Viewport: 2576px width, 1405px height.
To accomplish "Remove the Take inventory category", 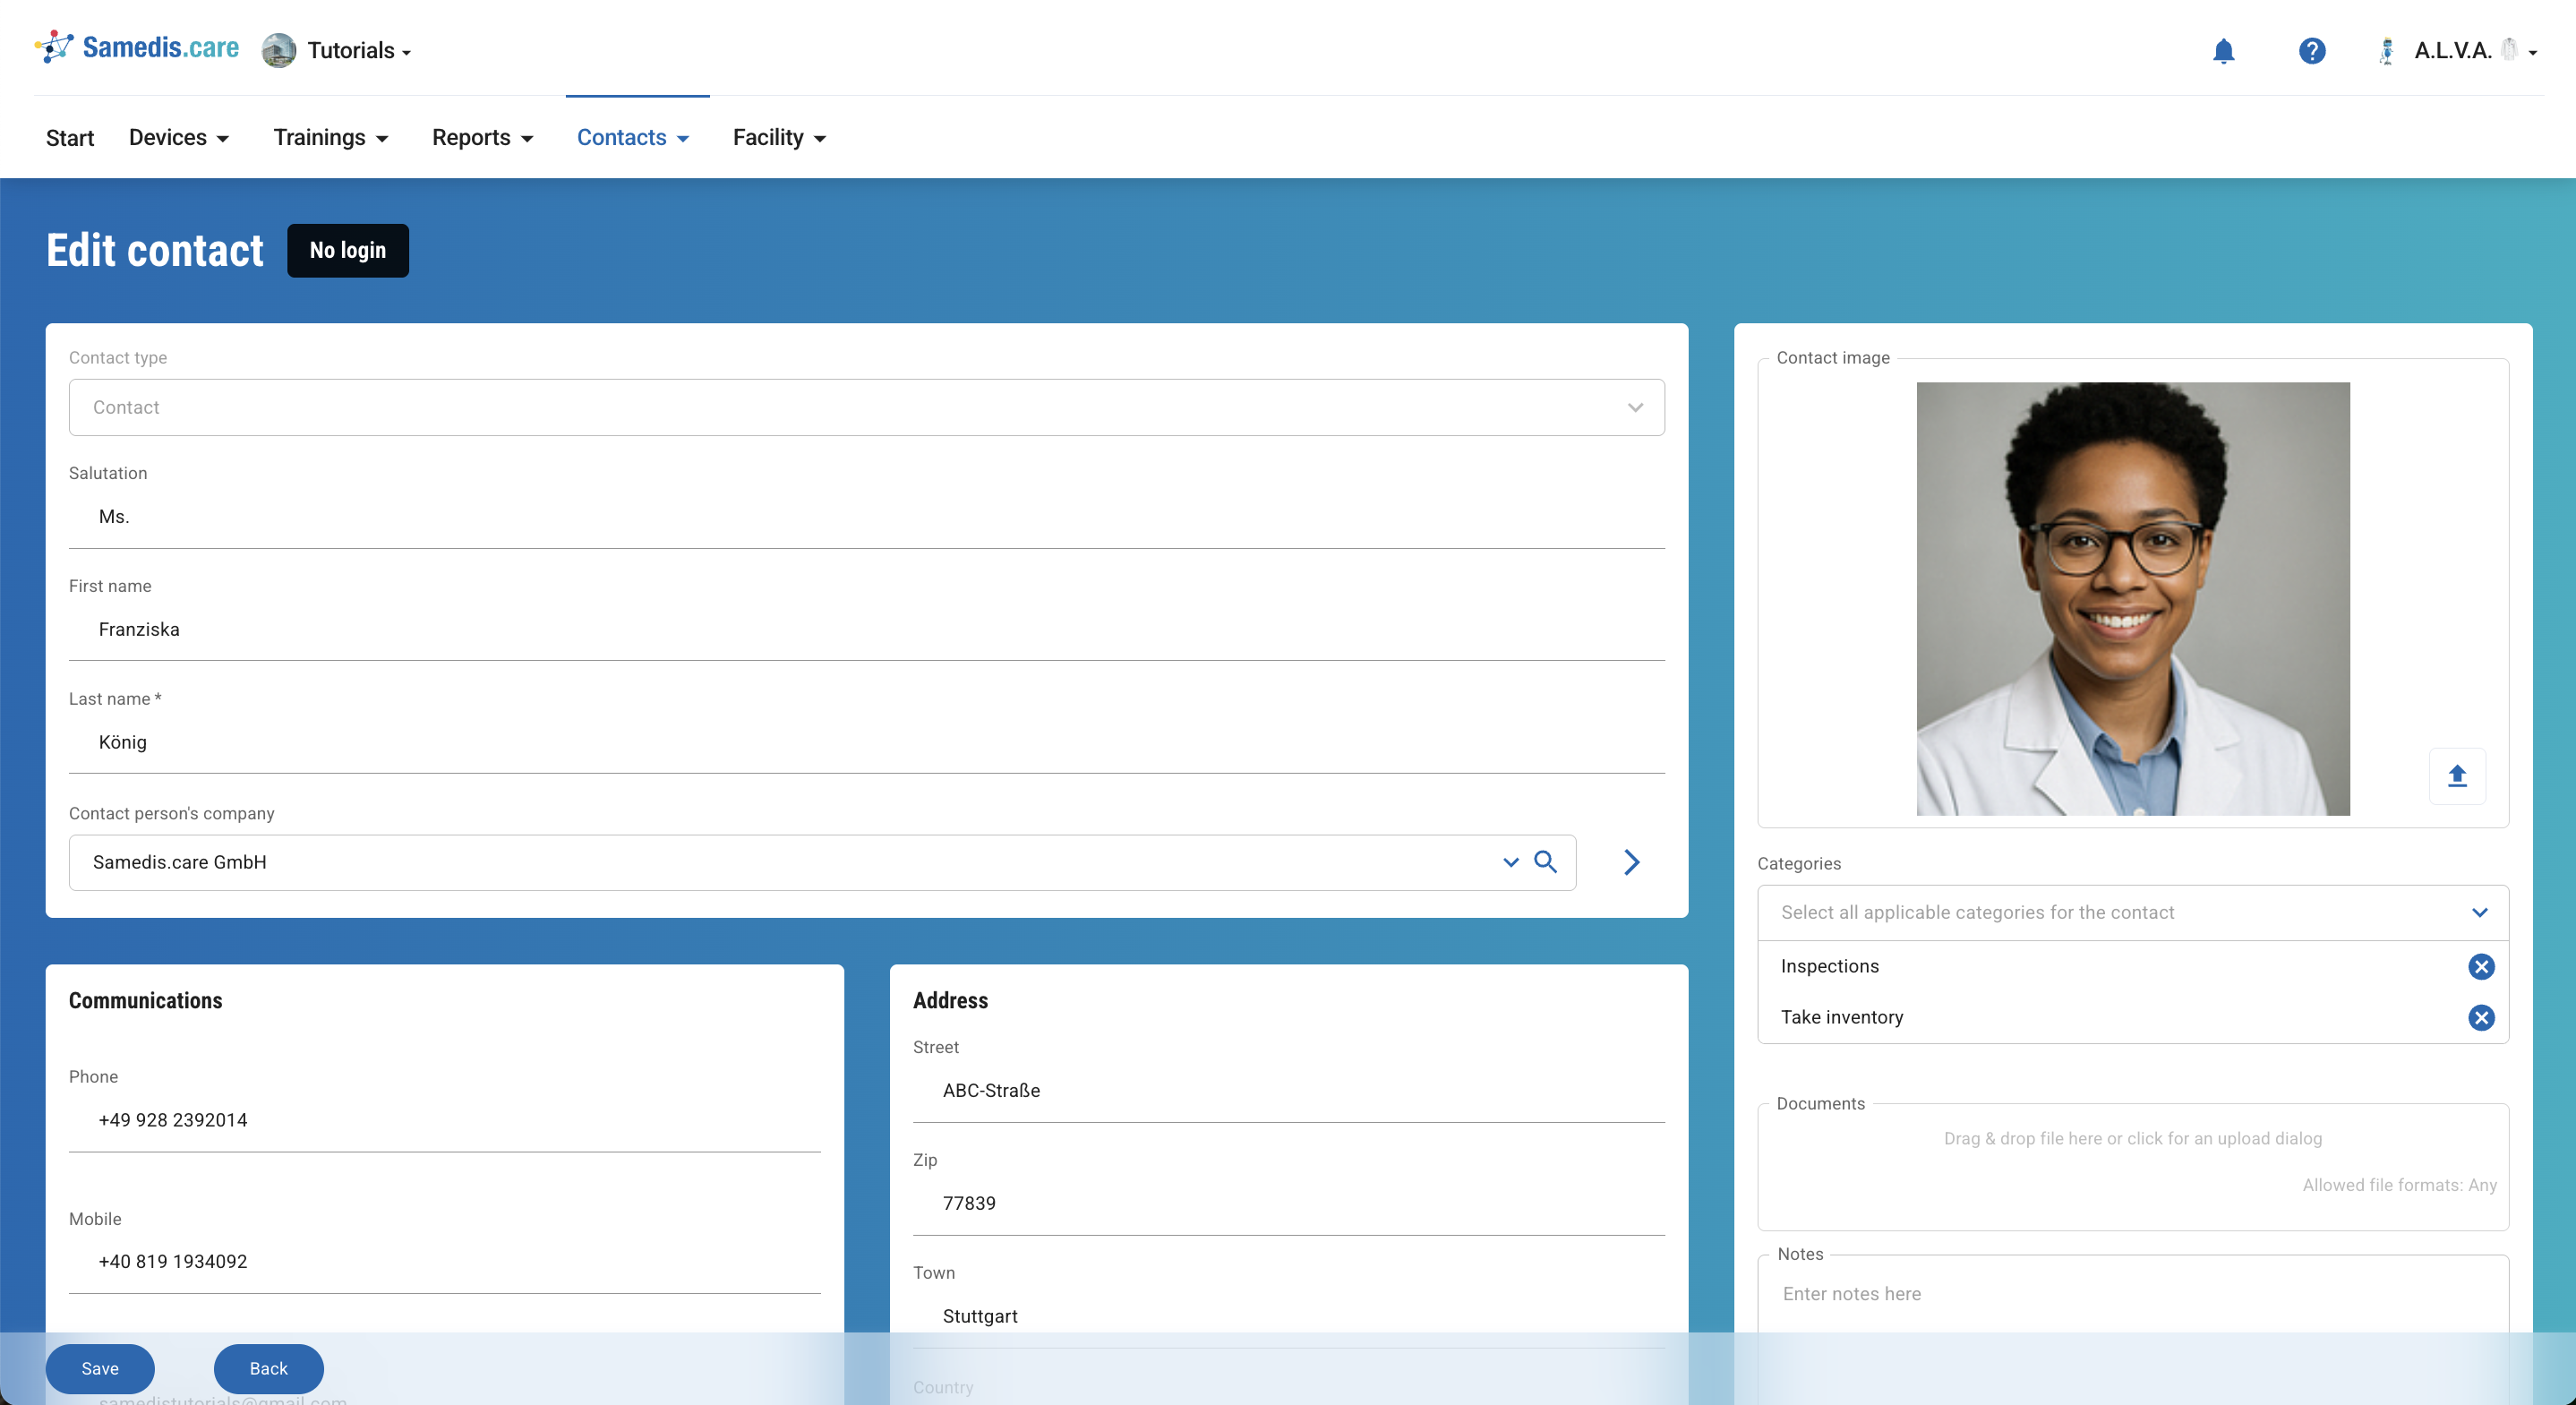I will [2480, 1017].
